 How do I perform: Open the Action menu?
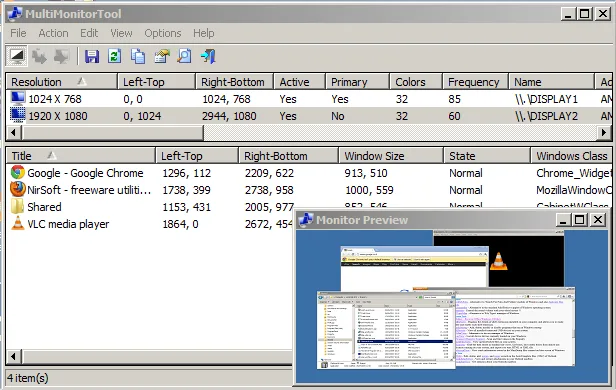(x=53, y=33)
